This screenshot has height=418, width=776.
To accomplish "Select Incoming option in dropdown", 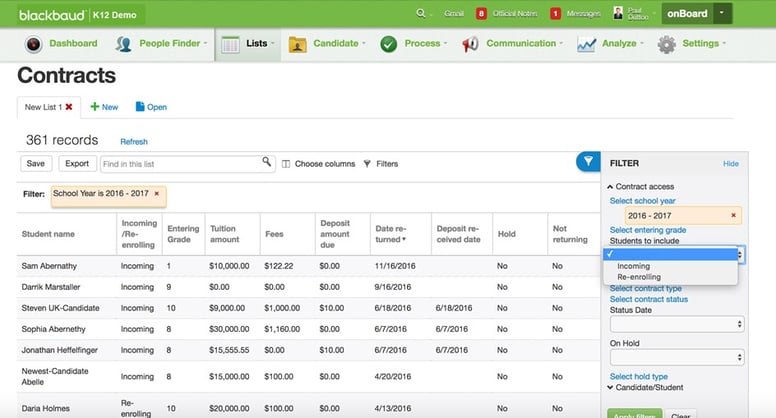I will click(x=633, y=266).
